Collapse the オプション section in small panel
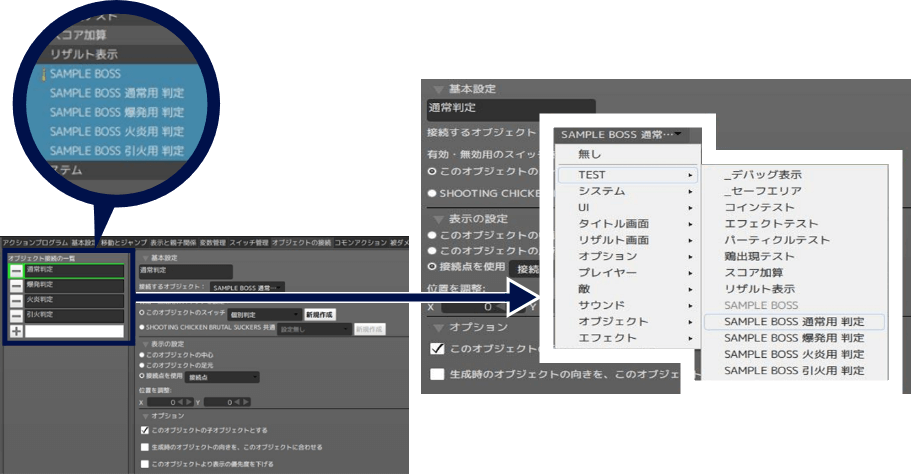911x474 pixels. pos(146,415)
